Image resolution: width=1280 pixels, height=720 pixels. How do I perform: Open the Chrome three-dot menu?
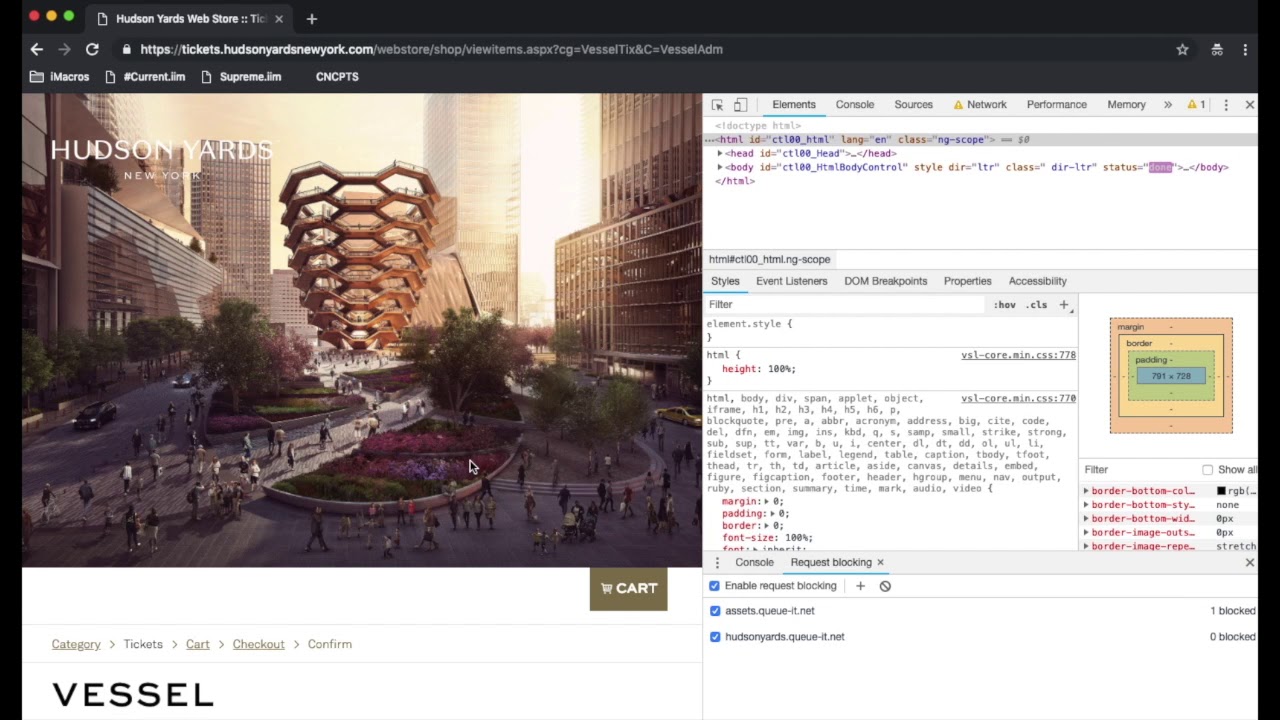tap(1245, 49)
